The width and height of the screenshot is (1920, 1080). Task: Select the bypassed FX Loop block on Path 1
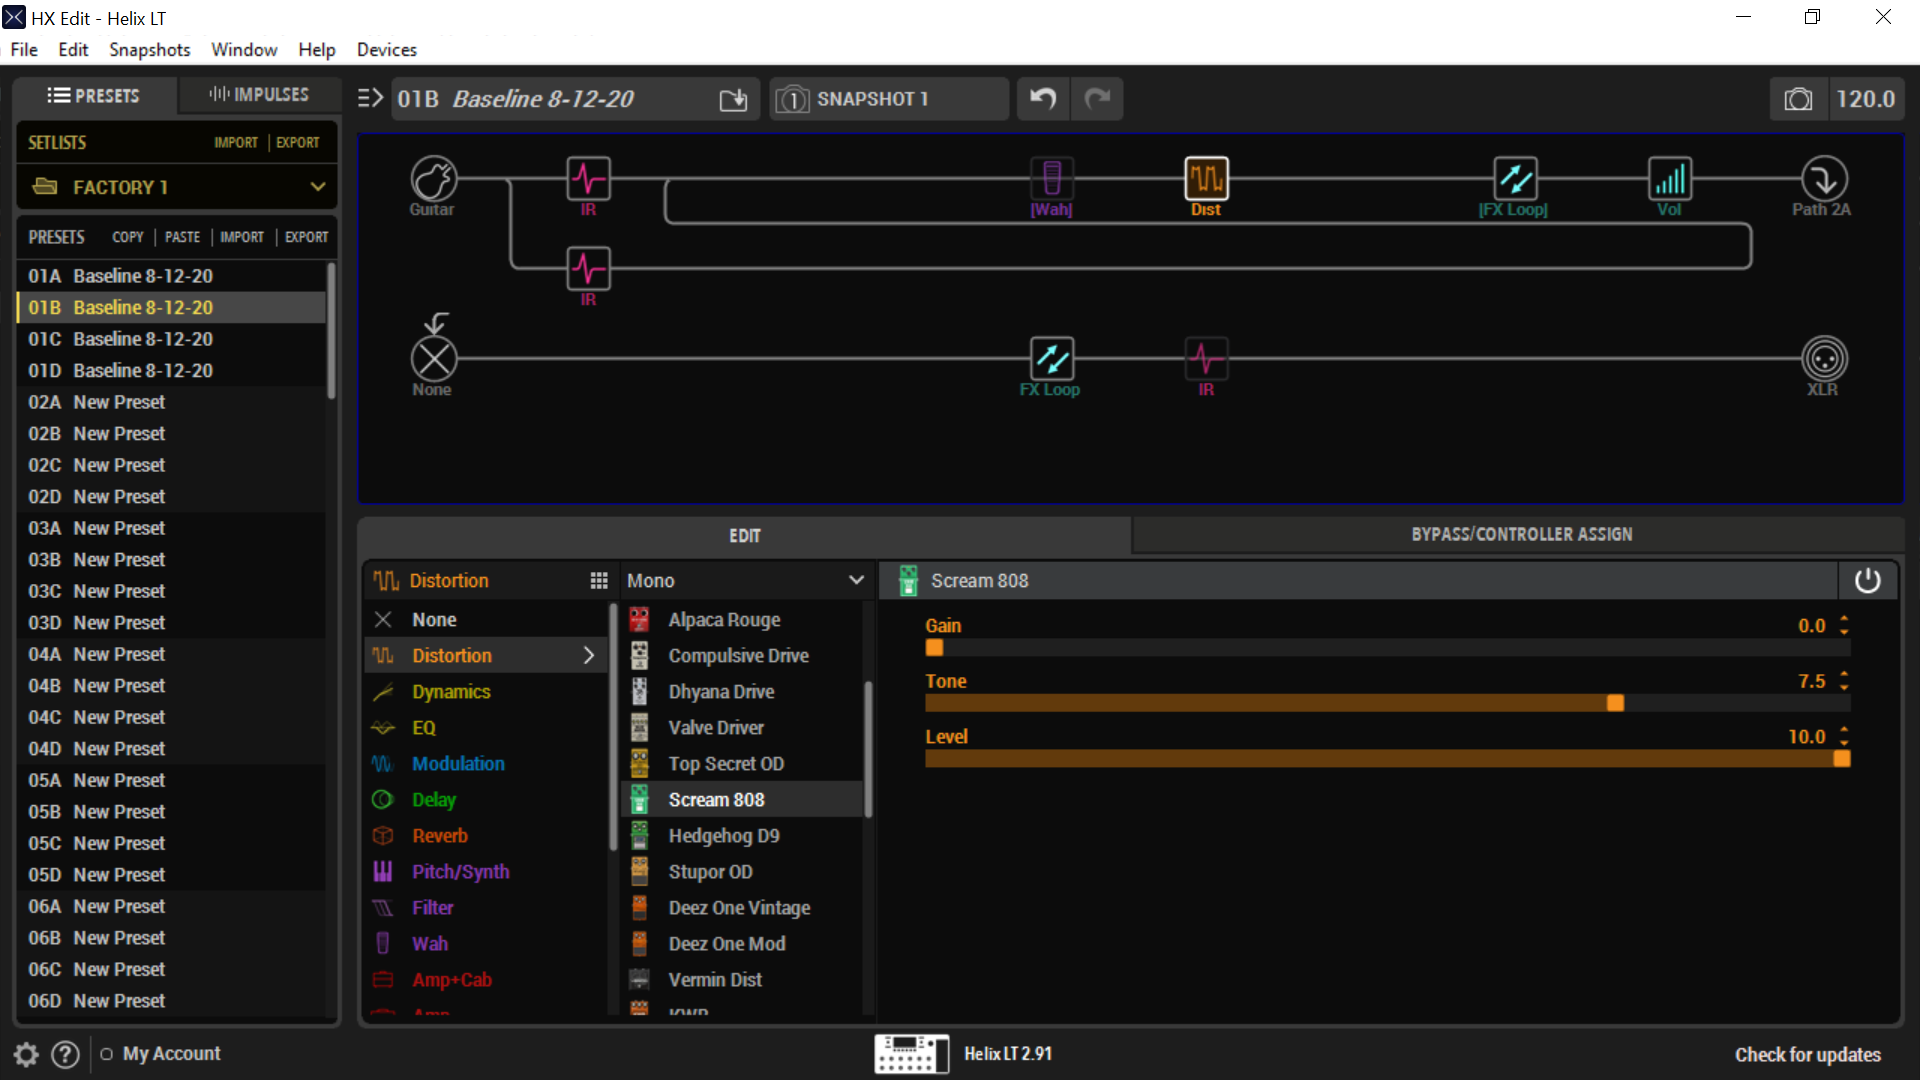click(1515, 179)
